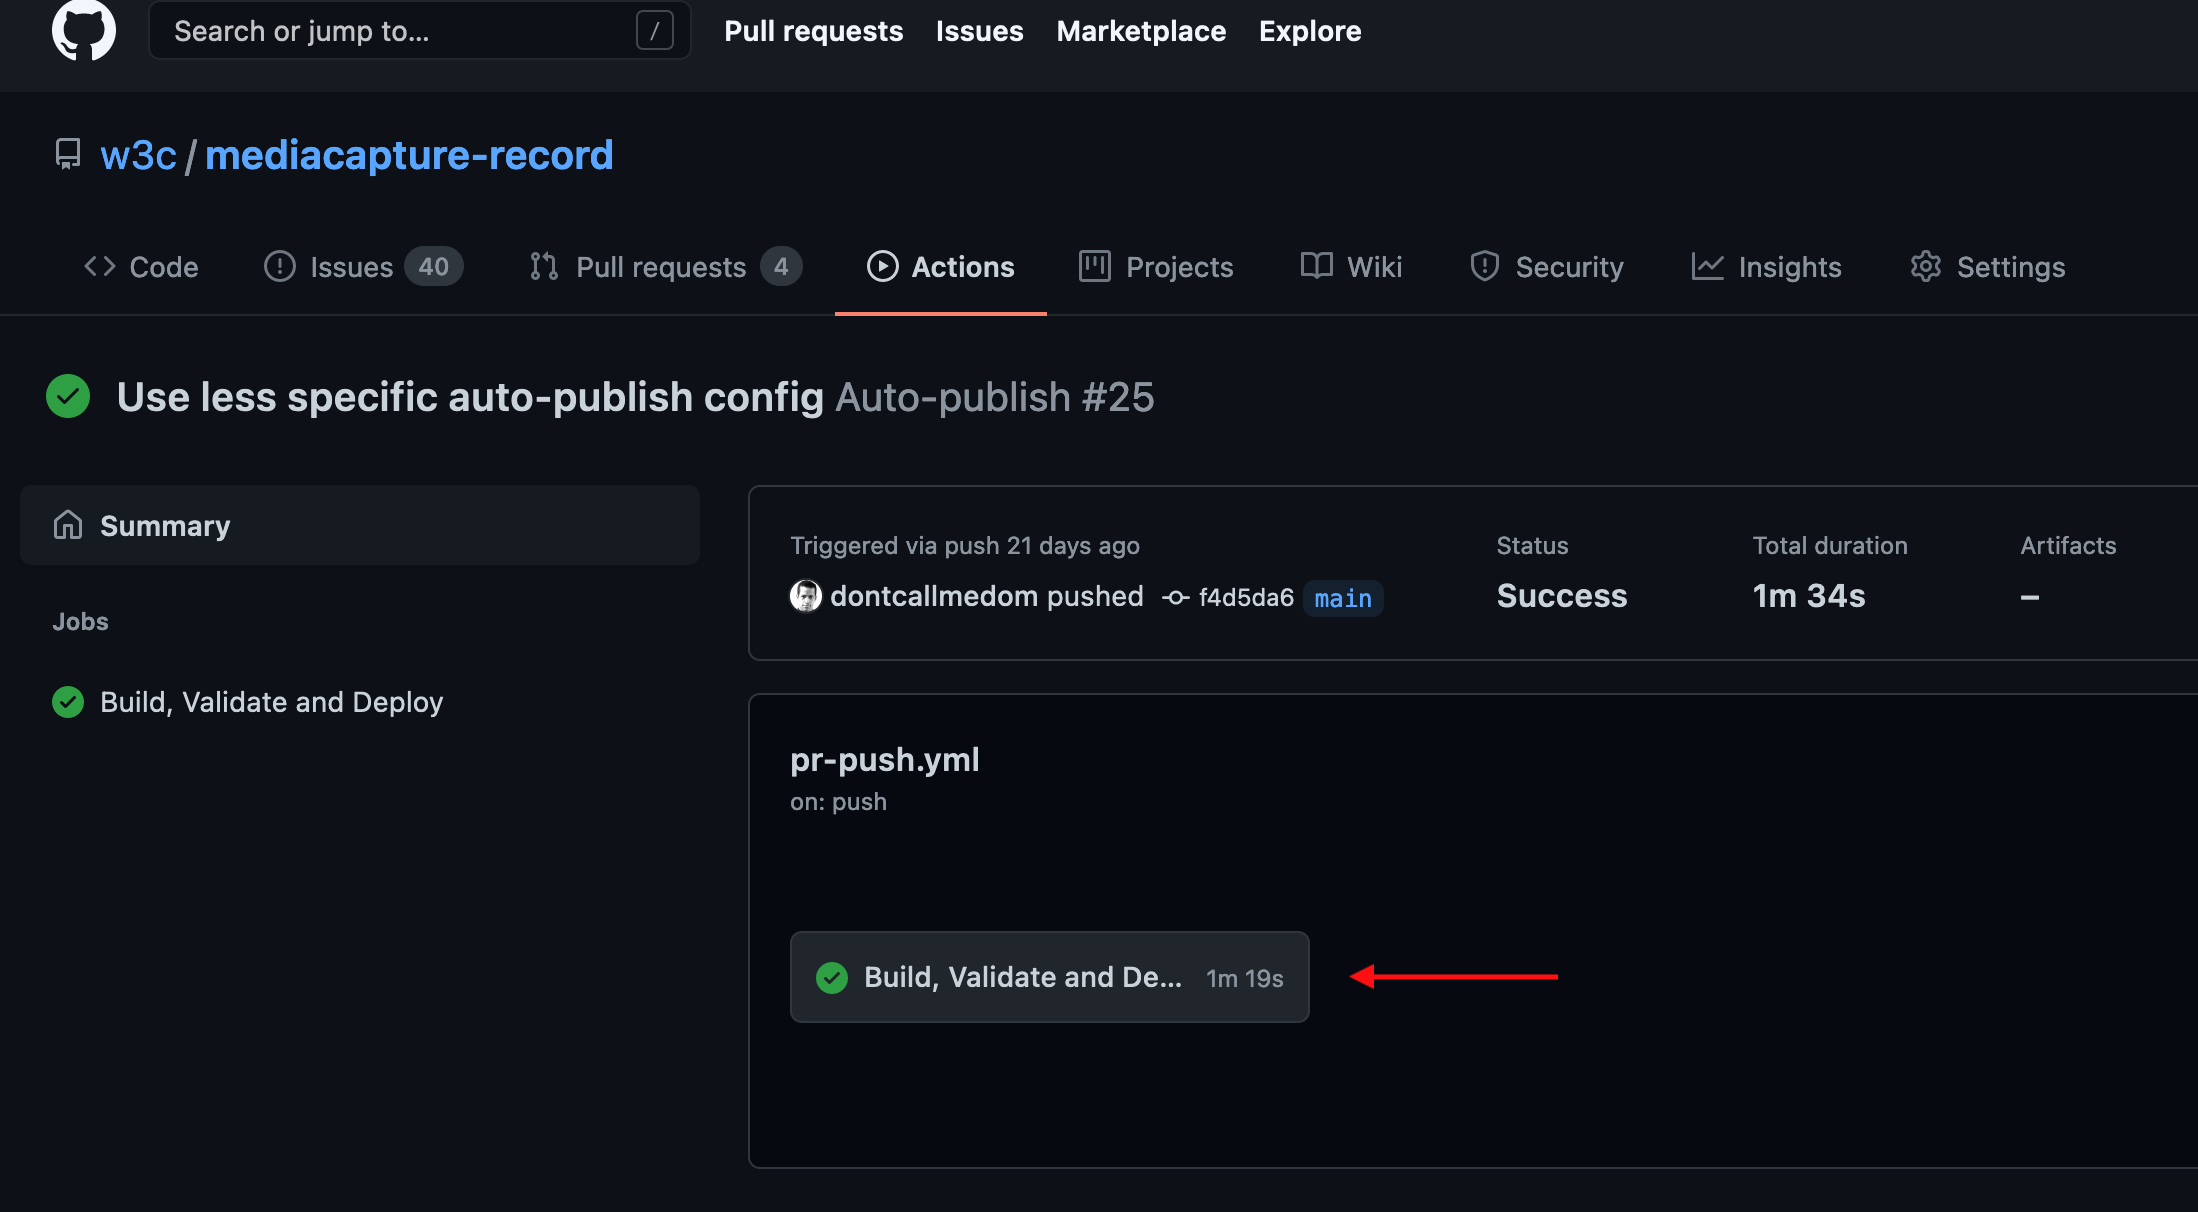Click the GitHub Octocat logo
Screen dimensions: 2198x1212
click(84, 30)
